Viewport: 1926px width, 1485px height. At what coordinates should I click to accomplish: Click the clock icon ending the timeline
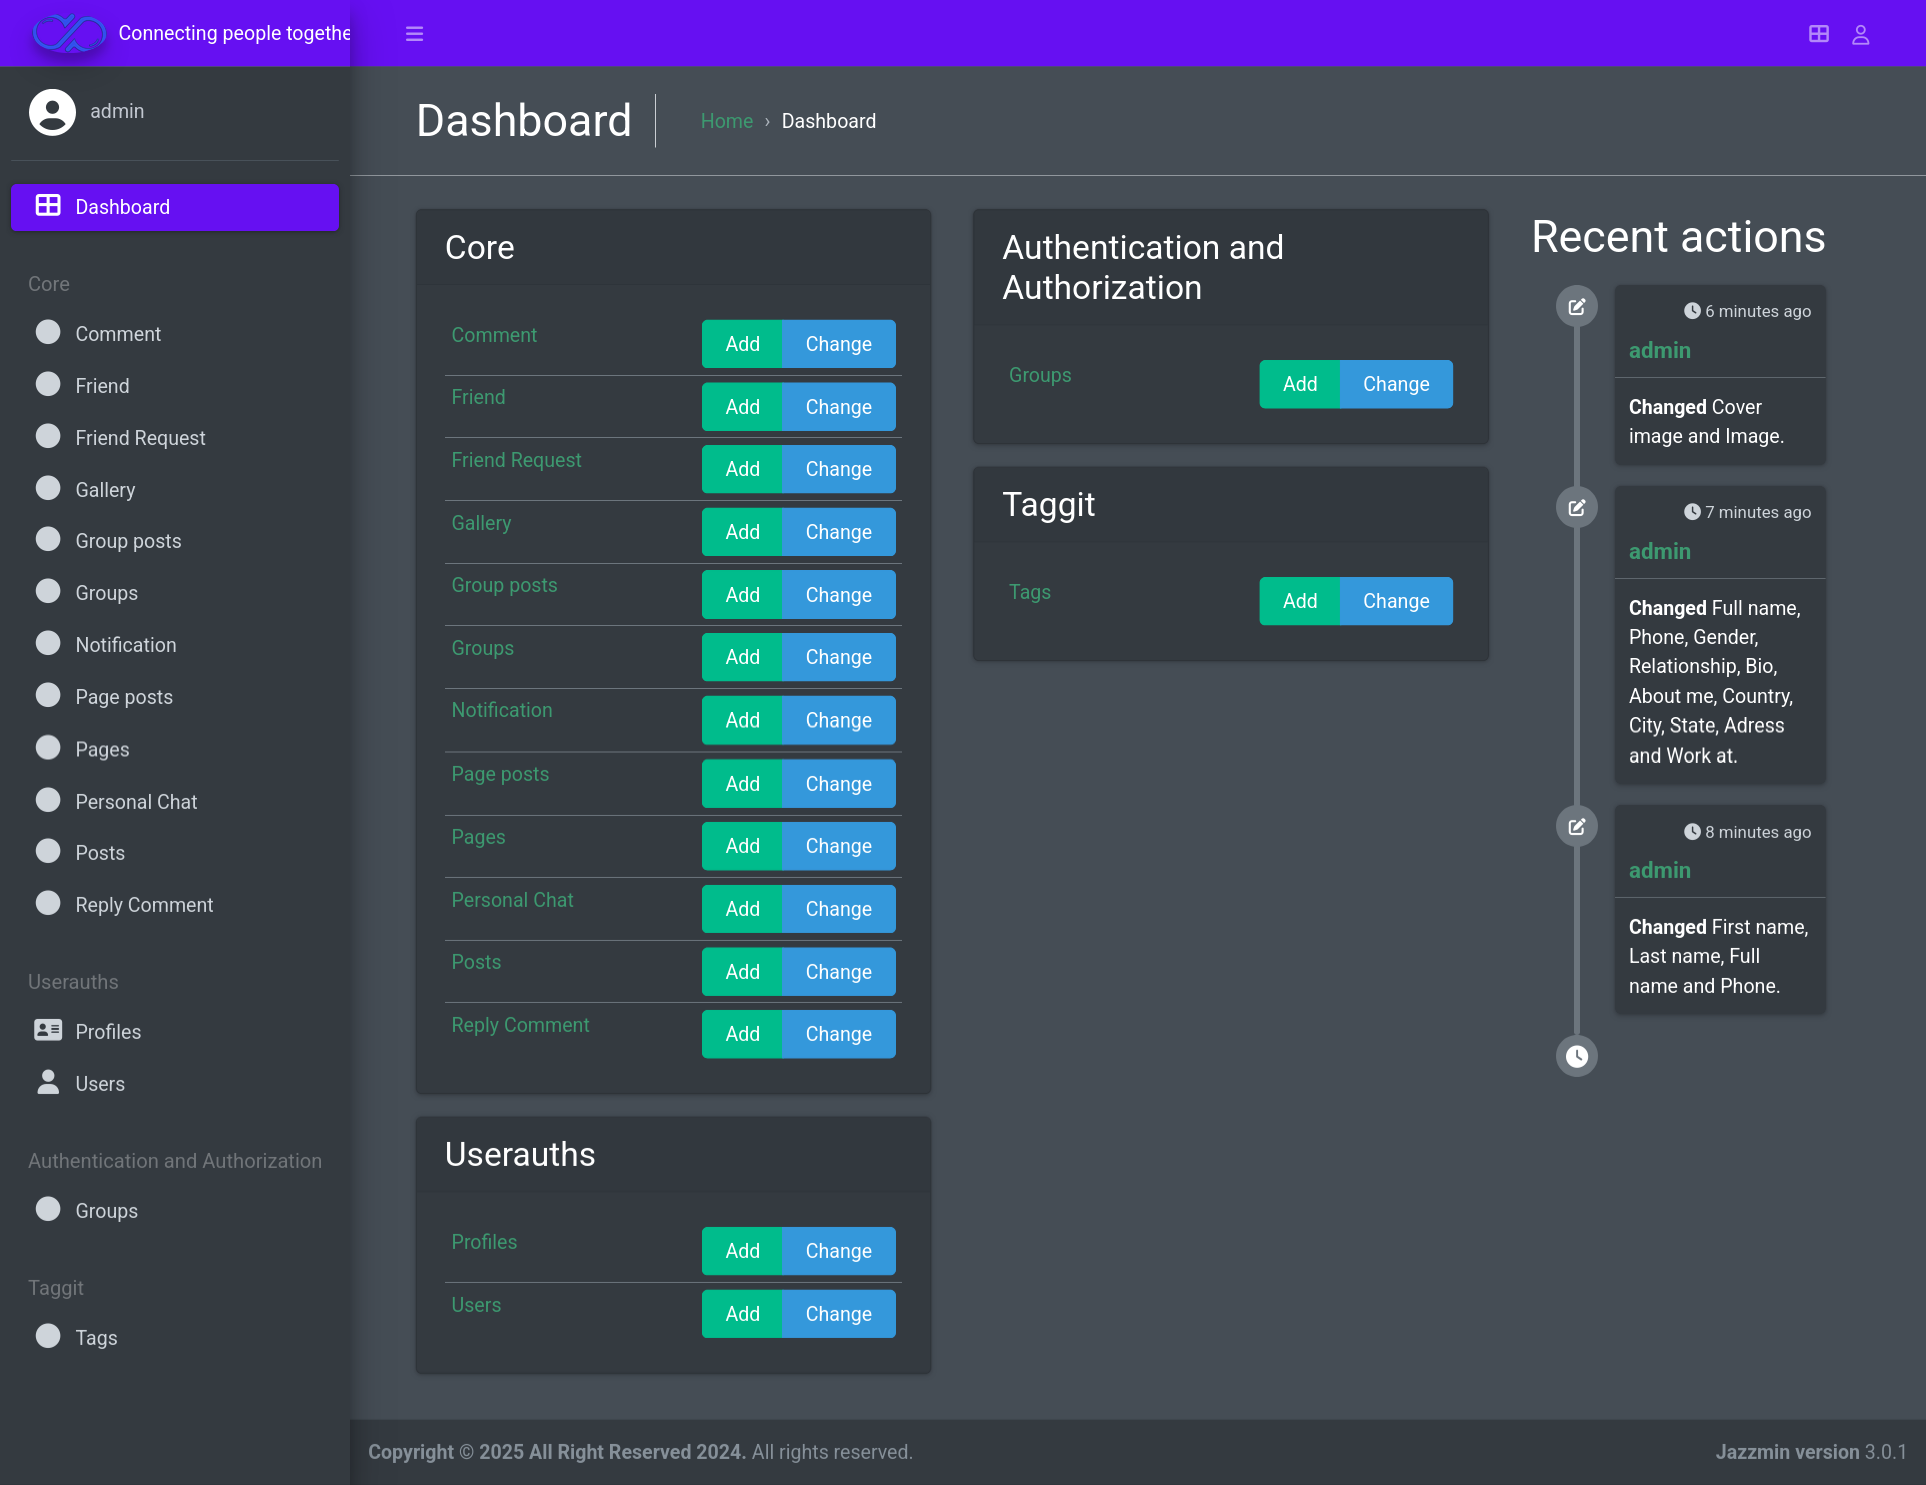1577,1056
